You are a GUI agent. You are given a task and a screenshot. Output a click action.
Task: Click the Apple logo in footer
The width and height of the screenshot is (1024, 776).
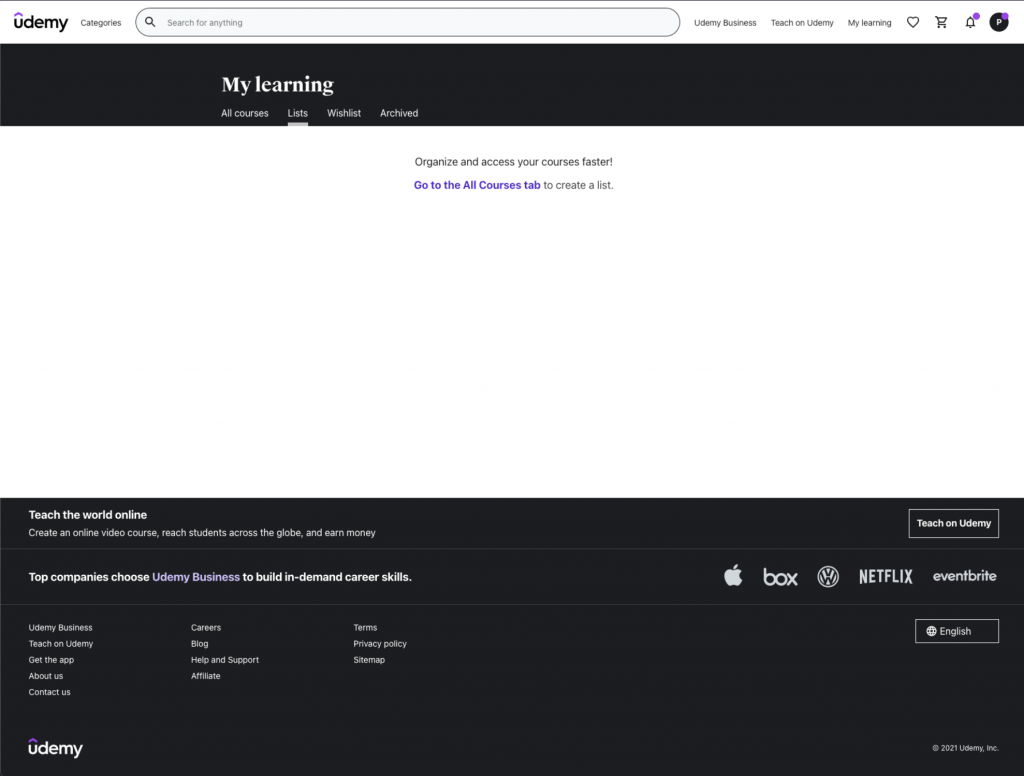point(733,575)
